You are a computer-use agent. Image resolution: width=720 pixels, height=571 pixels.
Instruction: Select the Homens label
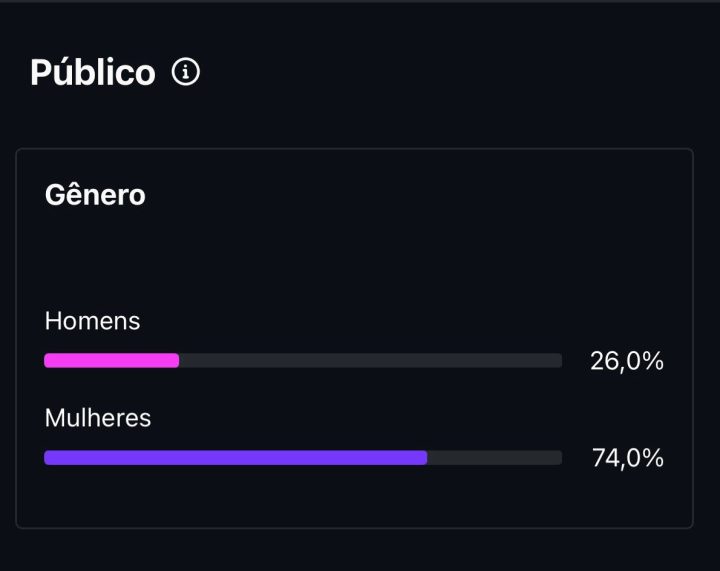click(92, 320)
